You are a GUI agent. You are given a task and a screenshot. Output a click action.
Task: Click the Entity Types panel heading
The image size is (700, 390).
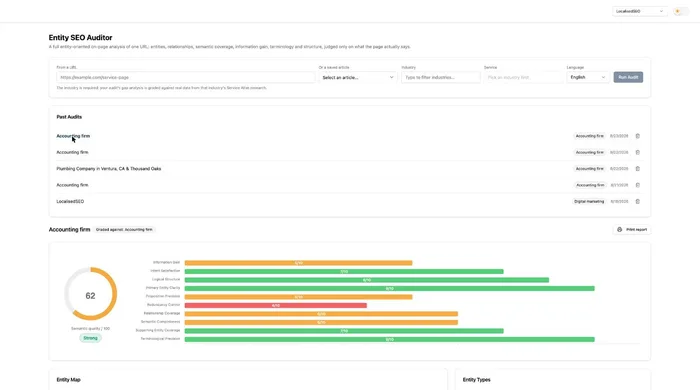pyautogui.click(x=476, y=380)
